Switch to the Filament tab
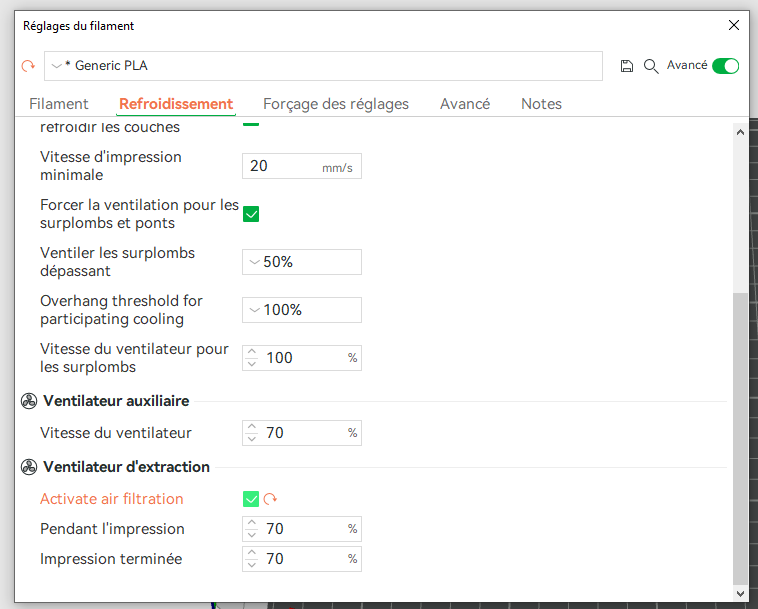The height and width of the screenshot is (609, 758). (59, 104)
